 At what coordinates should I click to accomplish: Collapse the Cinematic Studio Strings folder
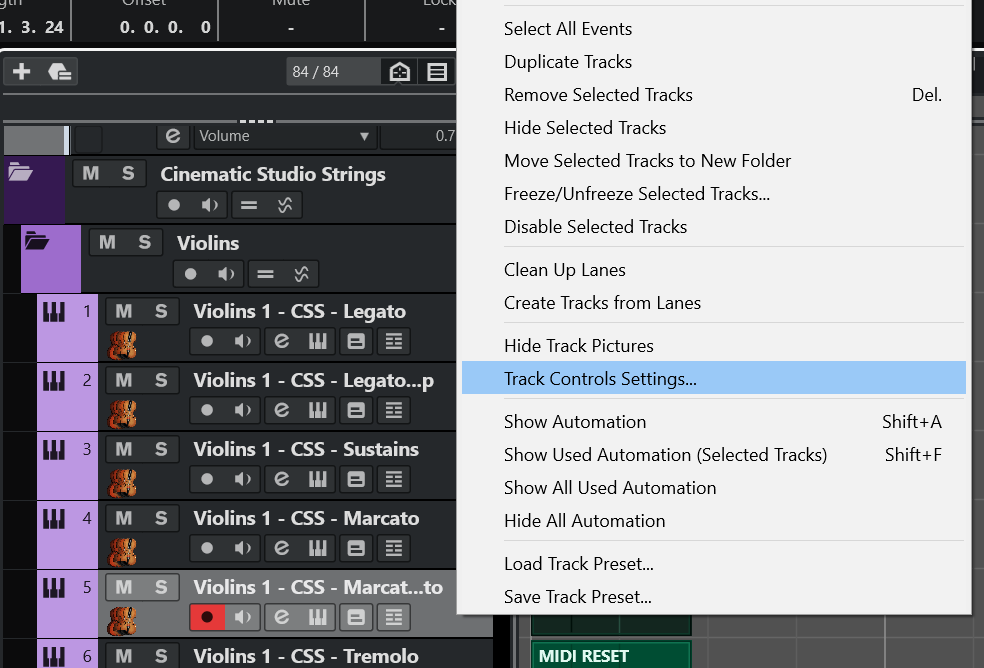pos(20,172)
